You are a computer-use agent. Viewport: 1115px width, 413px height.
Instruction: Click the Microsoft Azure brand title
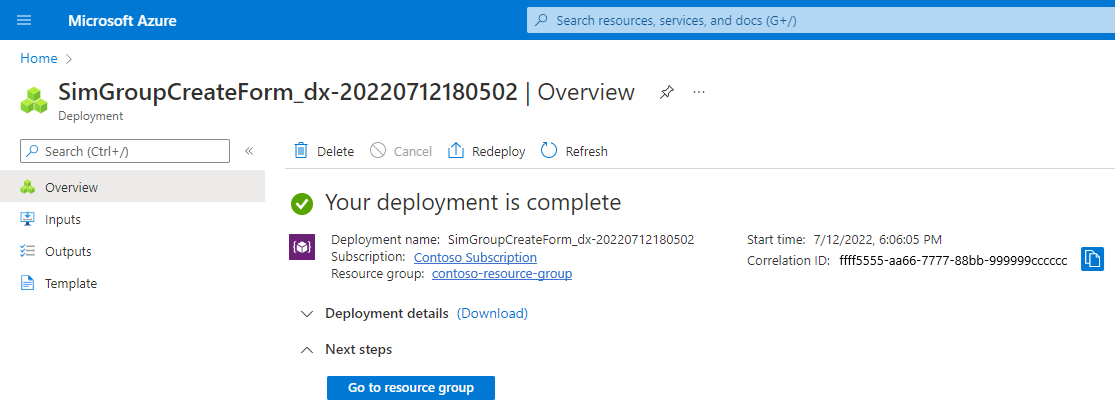pos(122,21)
